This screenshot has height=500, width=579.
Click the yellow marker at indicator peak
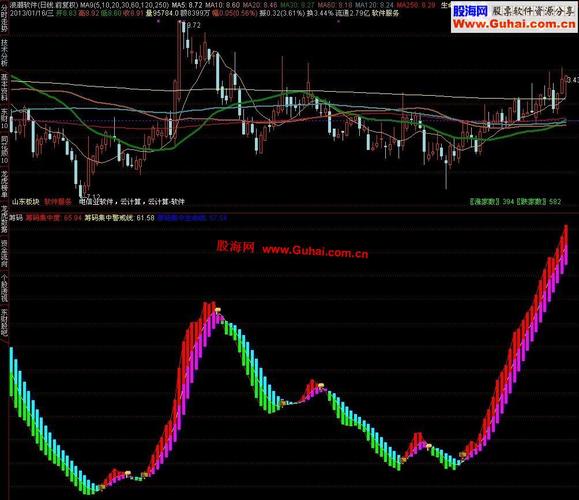click(218, 309)
